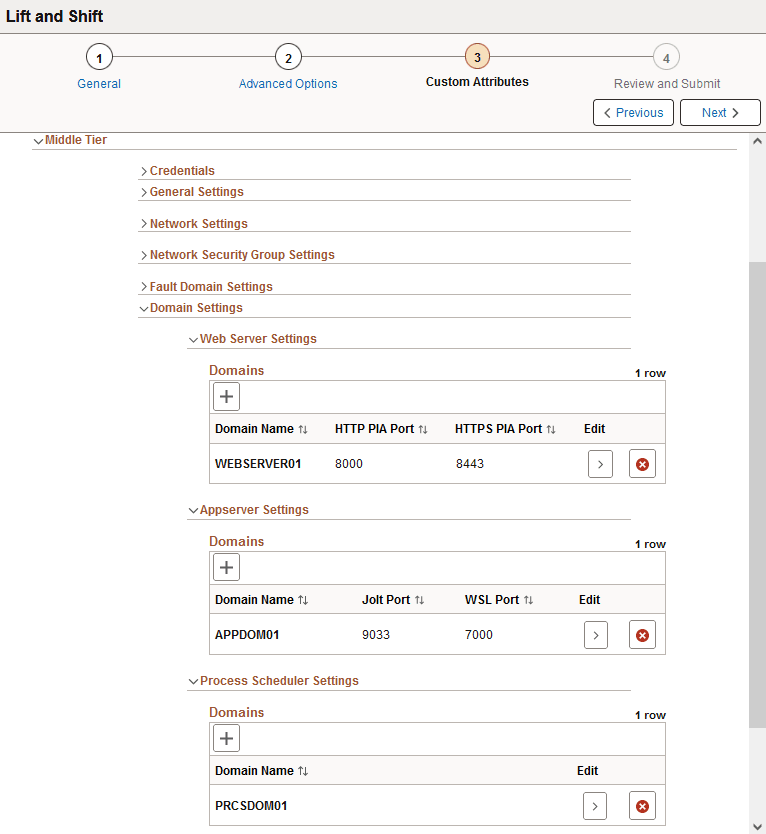The image size is (766, 834).
Task: Click the 7000 WSL port value
Action: point(479,635)
